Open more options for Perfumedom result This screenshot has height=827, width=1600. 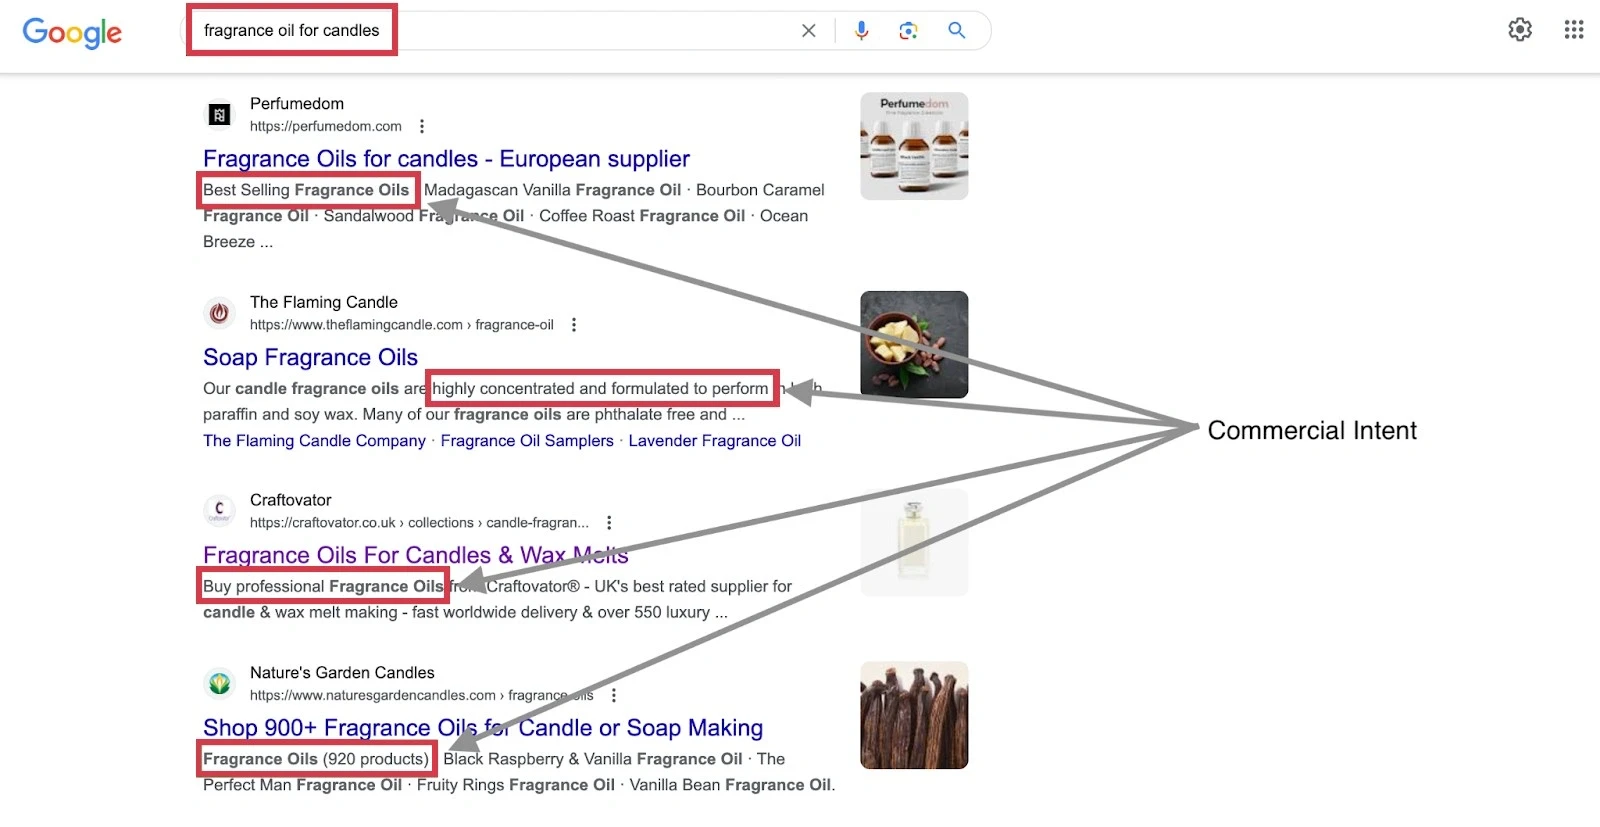(422, 126)
